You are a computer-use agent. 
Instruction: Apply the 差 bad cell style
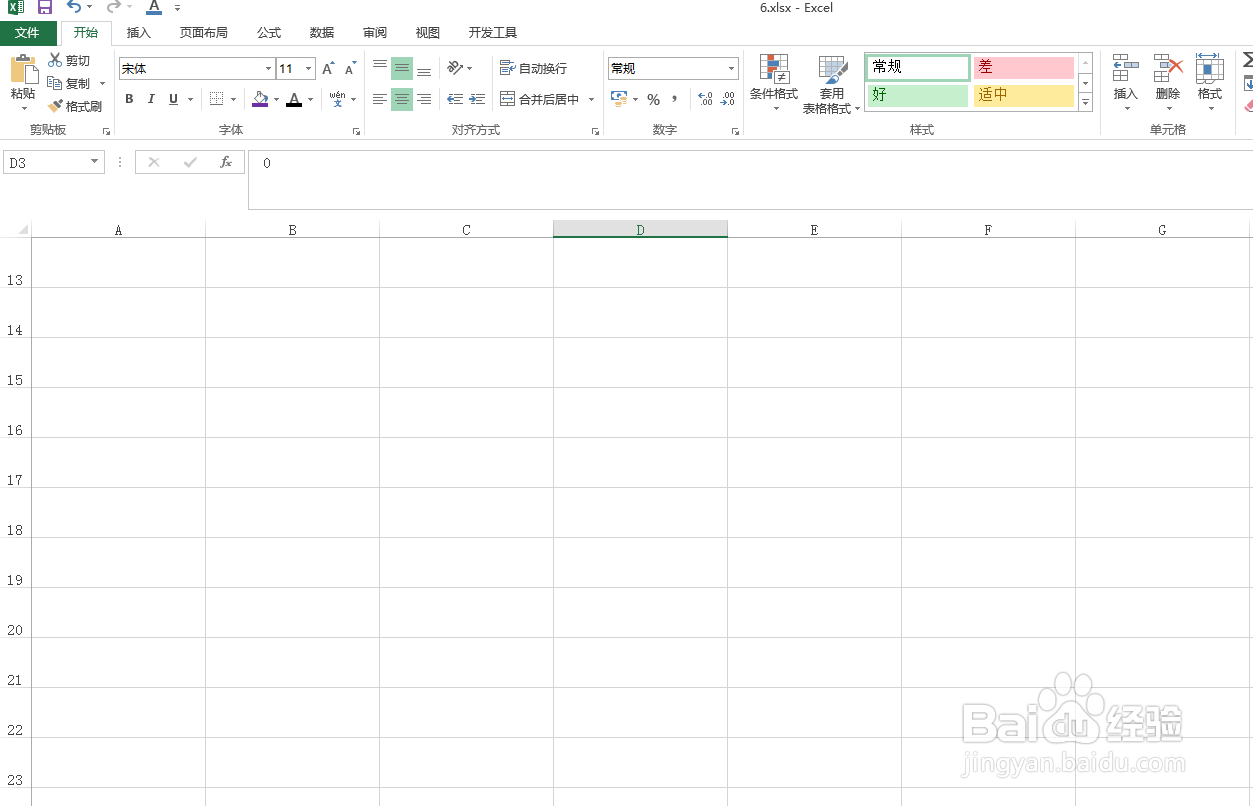tap(1024, 67)
